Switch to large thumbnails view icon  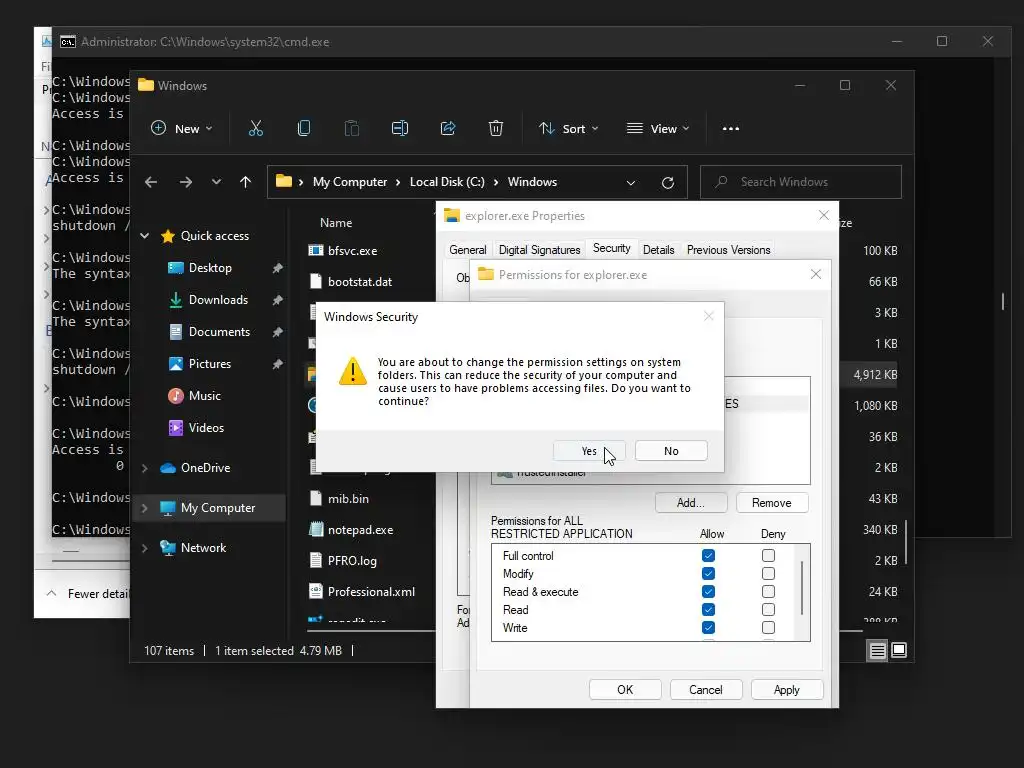(x=899, y=650)
